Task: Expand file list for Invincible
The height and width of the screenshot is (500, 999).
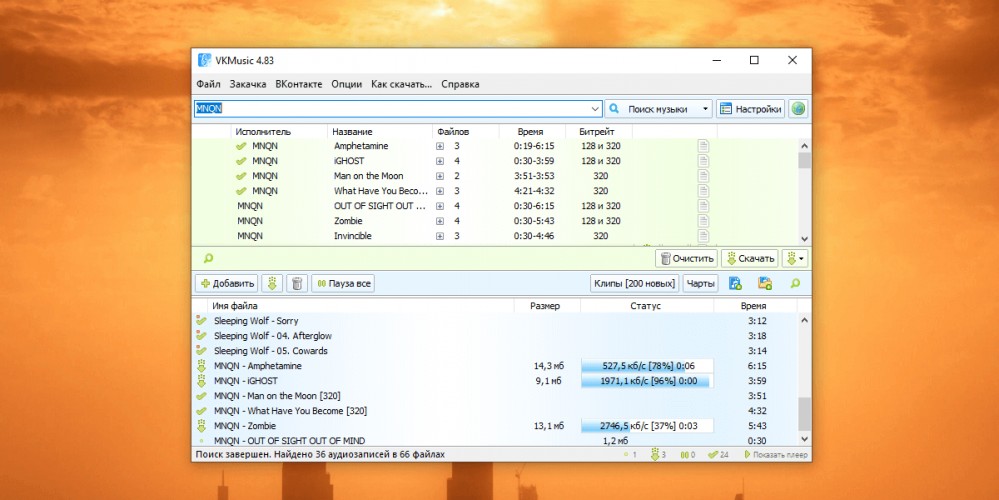Action: pos(440,236)
